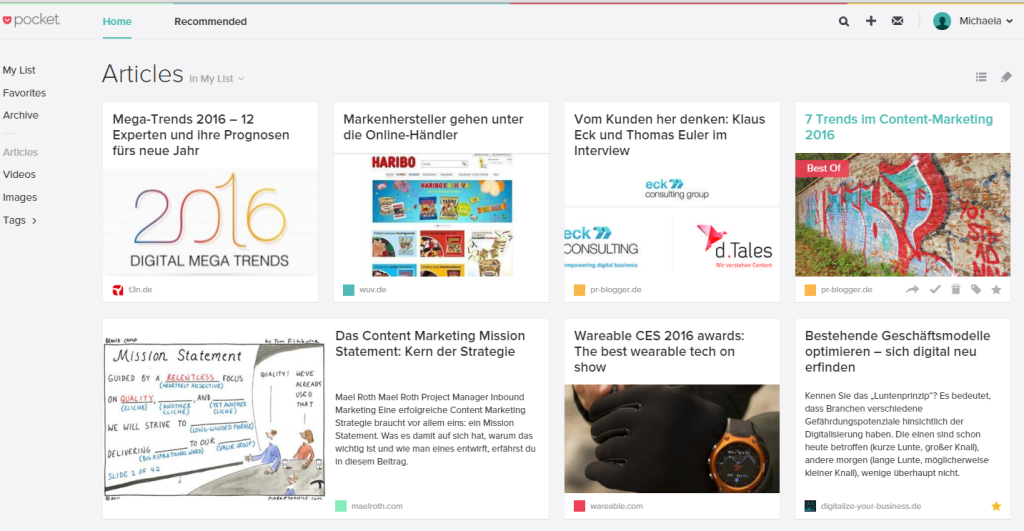Open Bestehende Geschäftsmodelle optimieren title
Screen dimensions: 1024x531
pos(897,351)
